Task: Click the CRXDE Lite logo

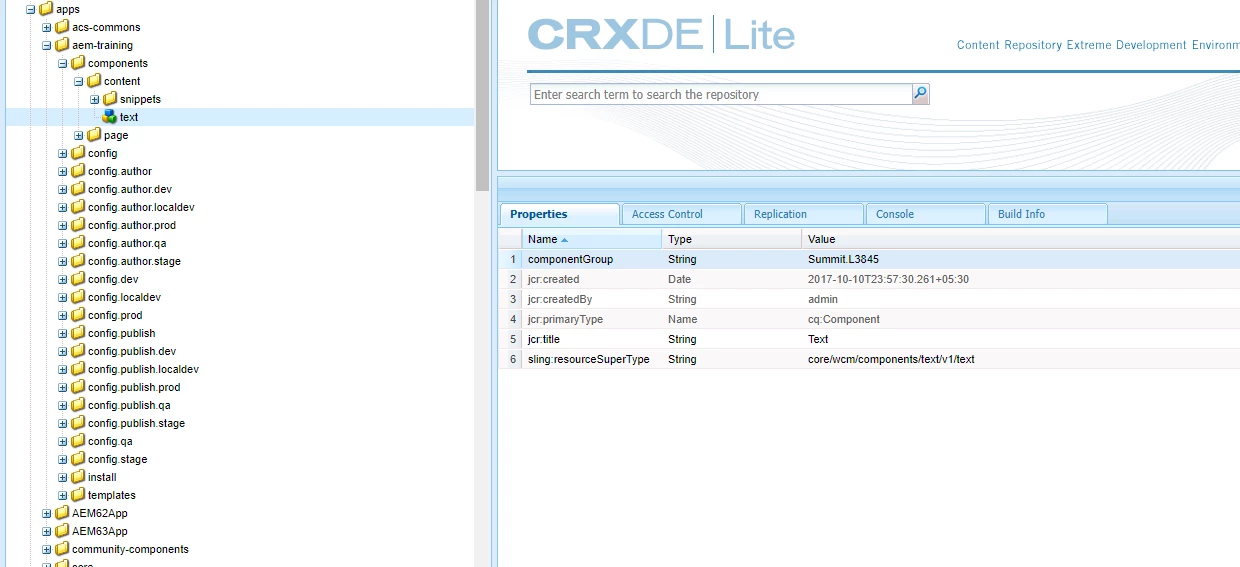Action: (x=661, y=34)
